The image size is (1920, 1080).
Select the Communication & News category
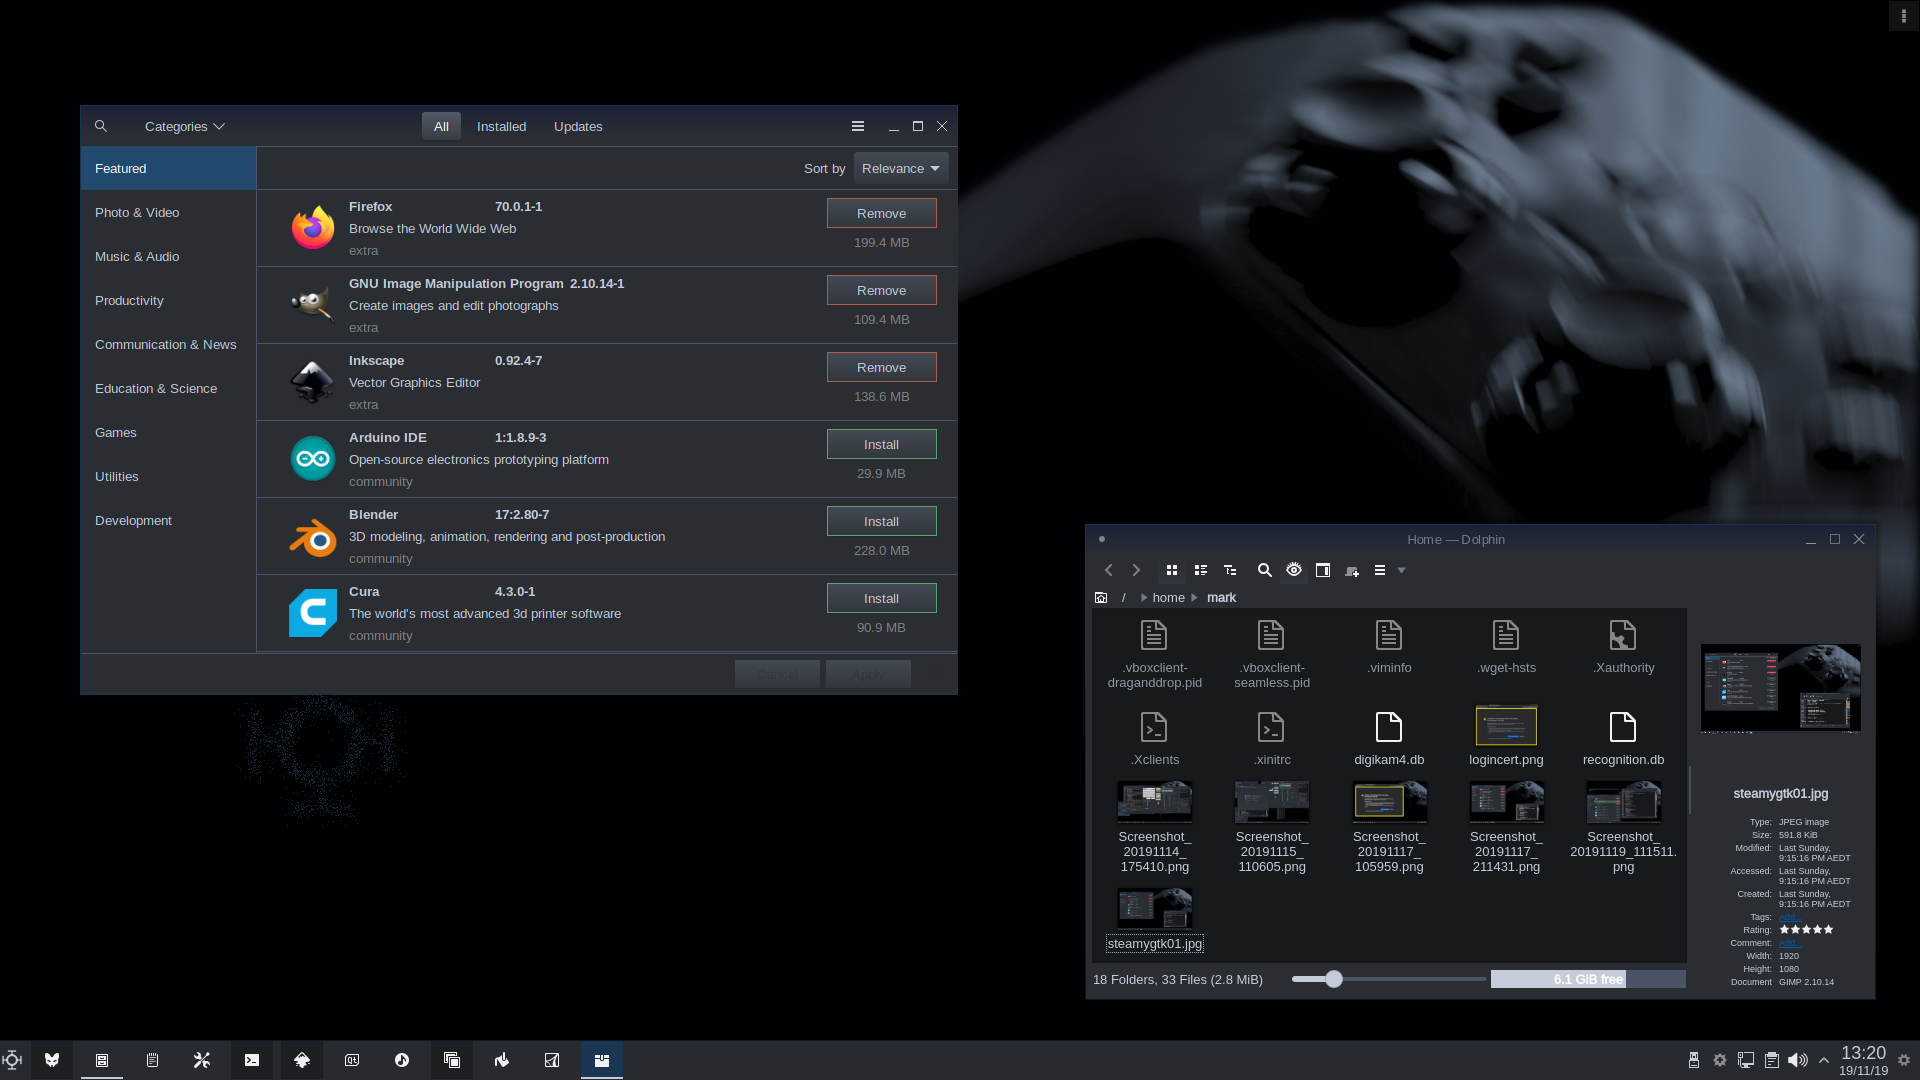(168, 344)
